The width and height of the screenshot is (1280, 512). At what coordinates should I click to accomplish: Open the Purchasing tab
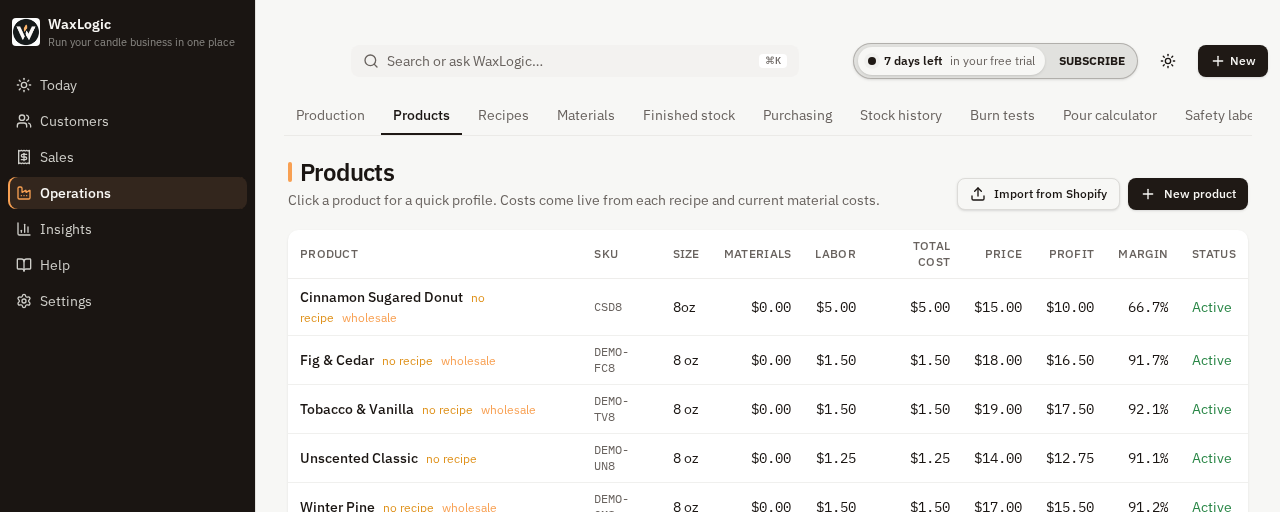click(x=797, y=115)
